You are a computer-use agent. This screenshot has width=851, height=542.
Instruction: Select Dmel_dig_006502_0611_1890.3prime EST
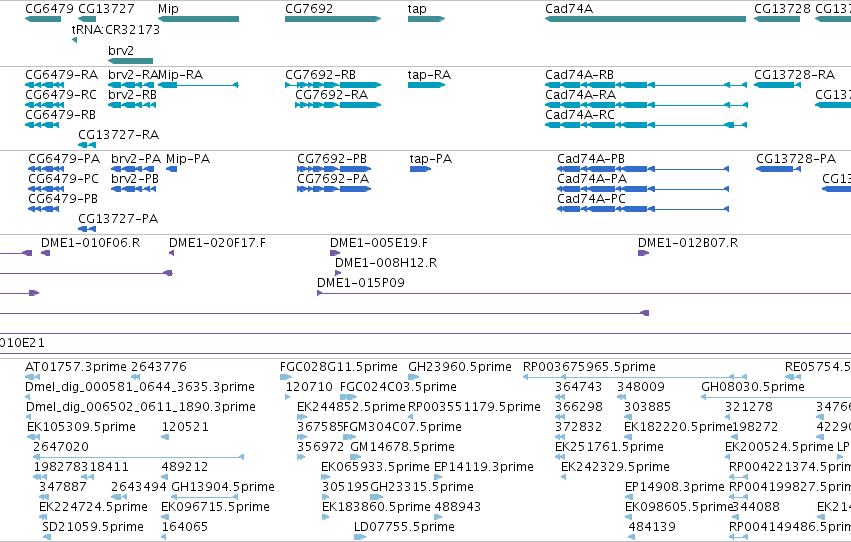point(29,417)
